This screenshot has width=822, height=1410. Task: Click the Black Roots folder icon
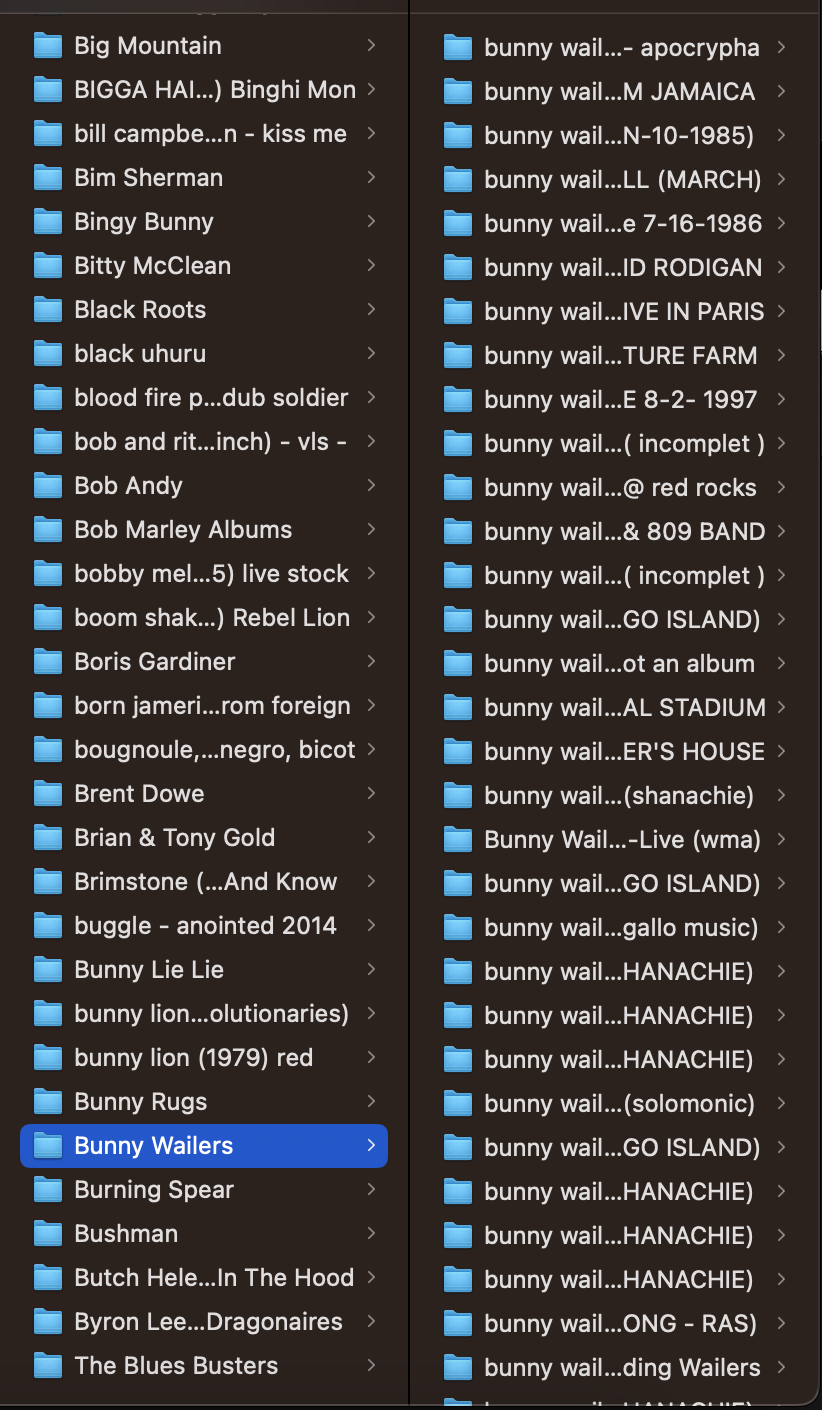(48, 310)
